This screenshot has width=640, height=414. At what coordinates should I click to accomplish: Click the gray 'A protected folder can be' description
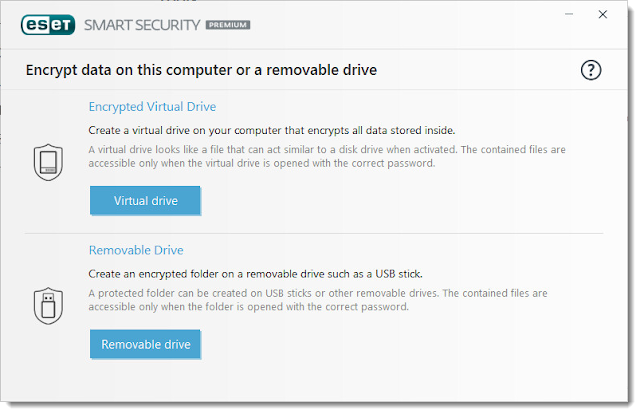[318, 300]
